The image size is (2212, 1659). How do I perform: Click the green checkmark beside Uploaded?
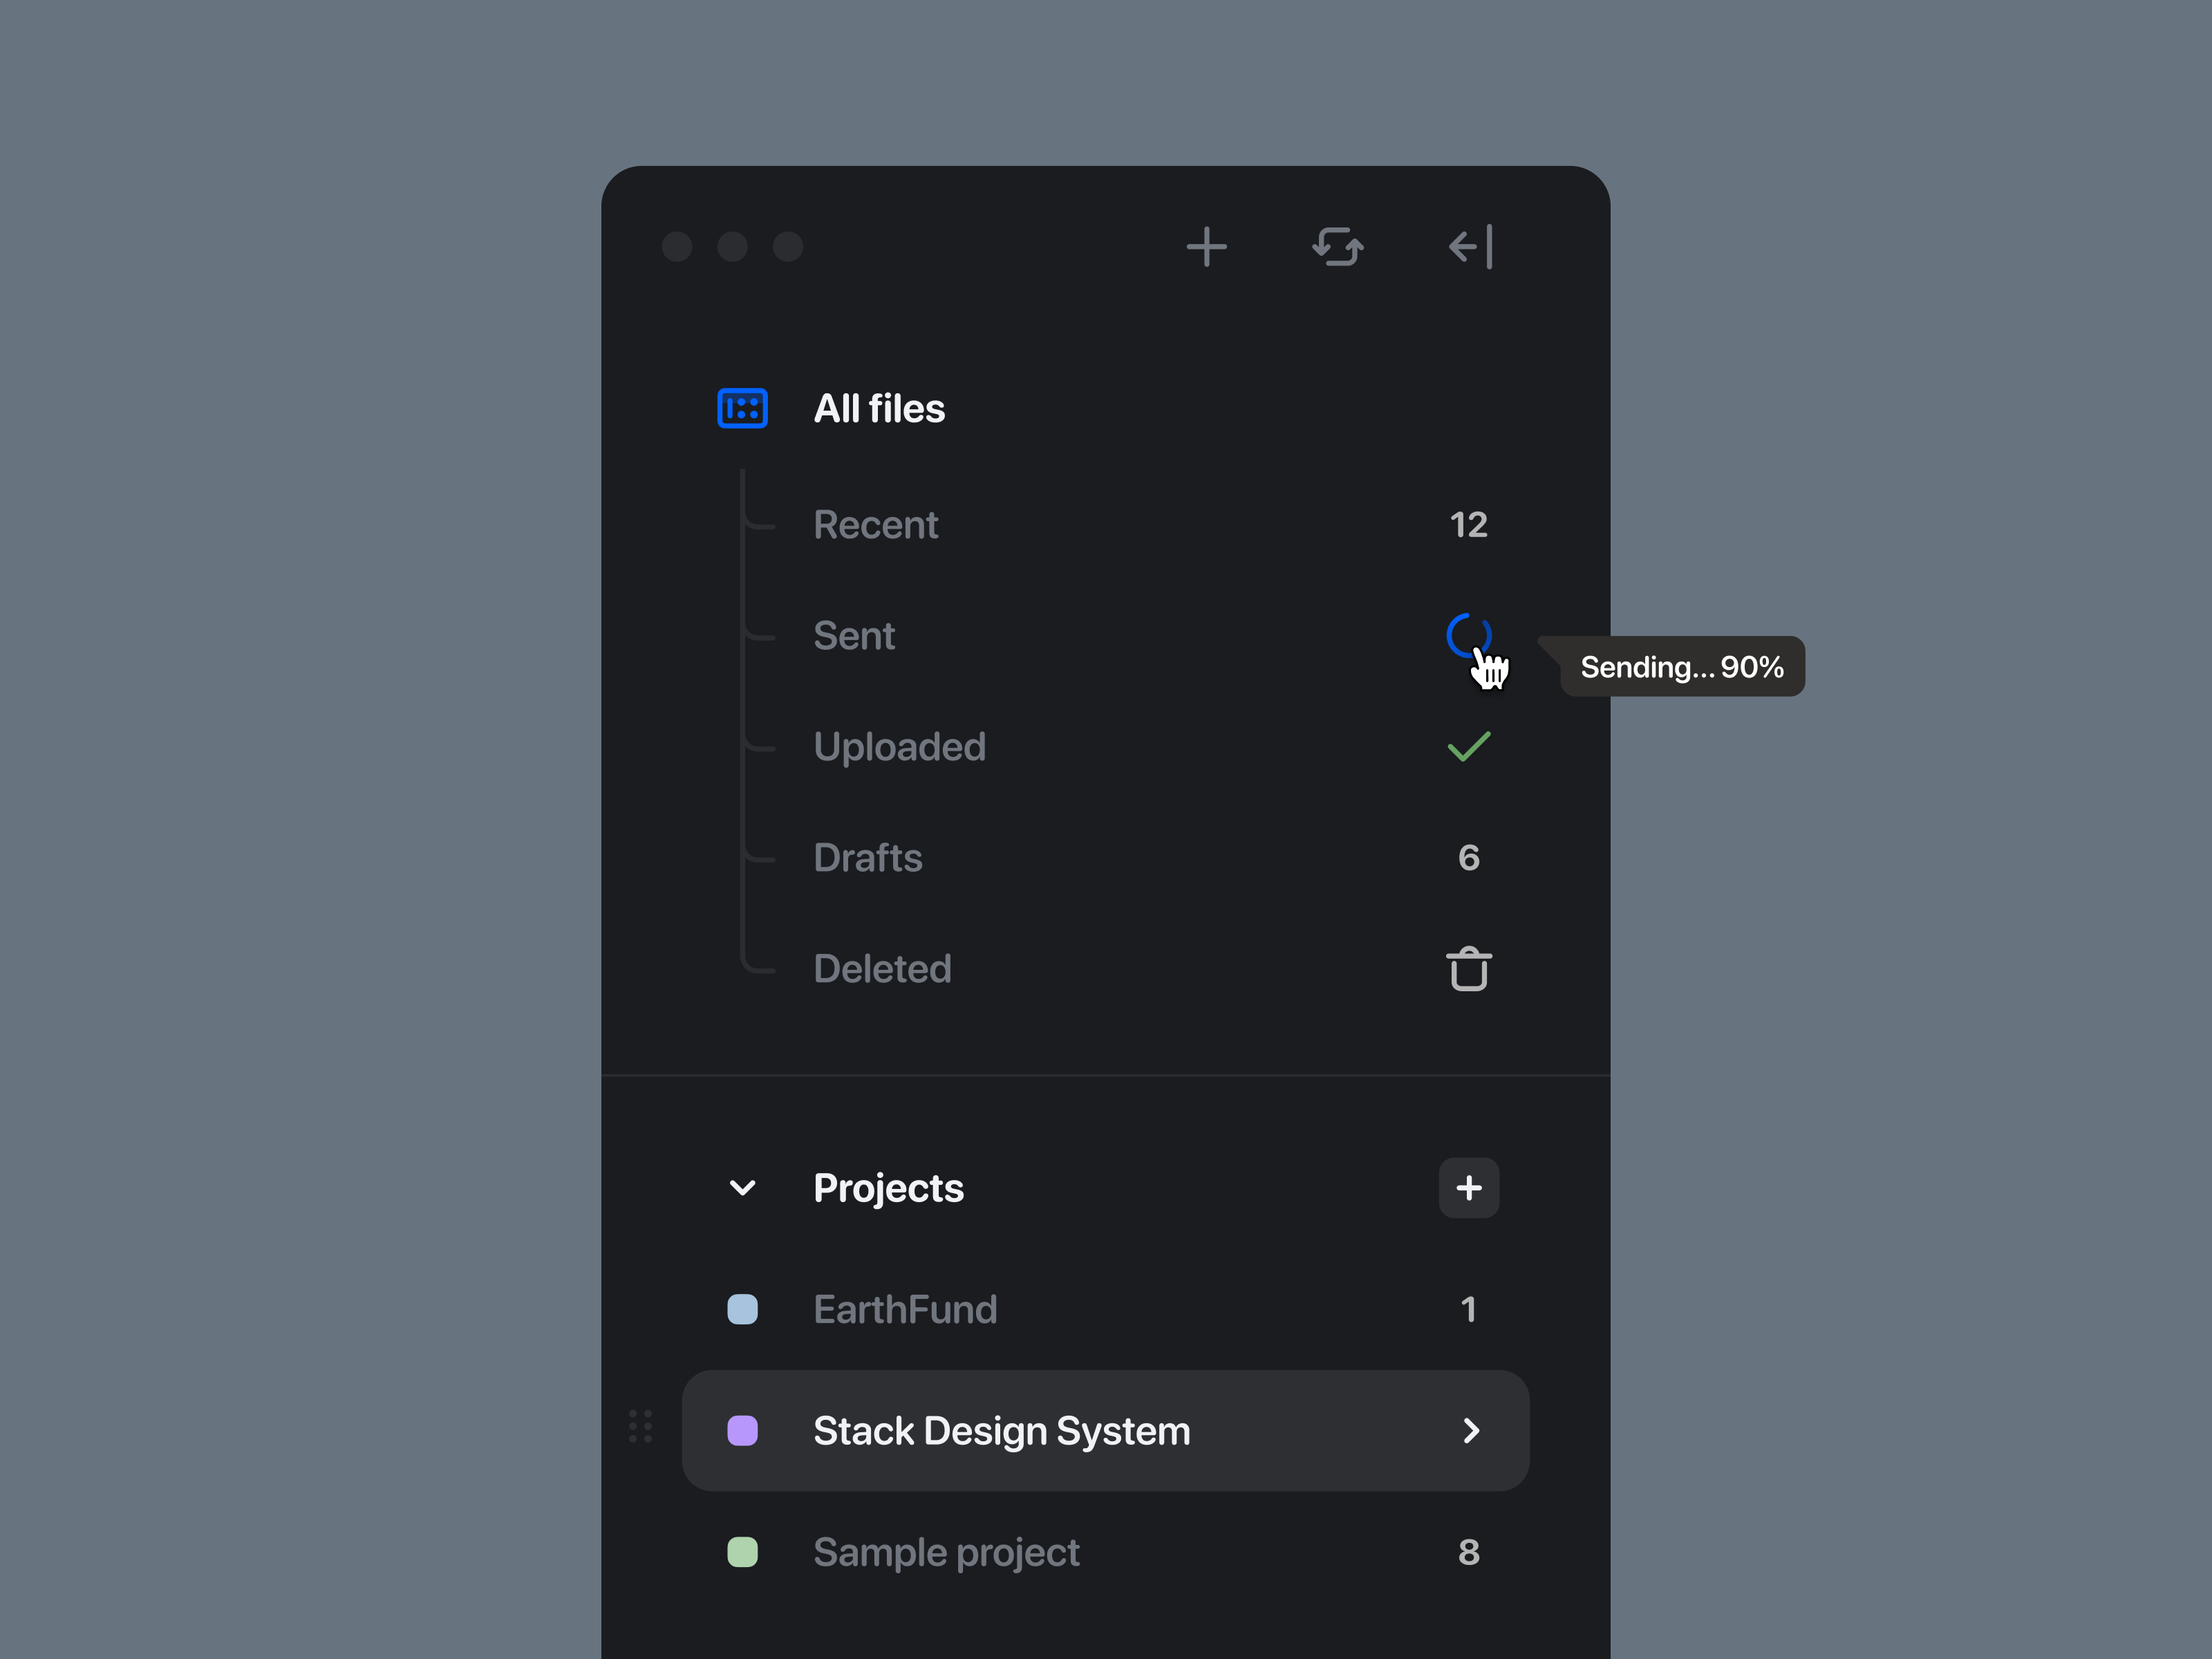click(1469, 747)
